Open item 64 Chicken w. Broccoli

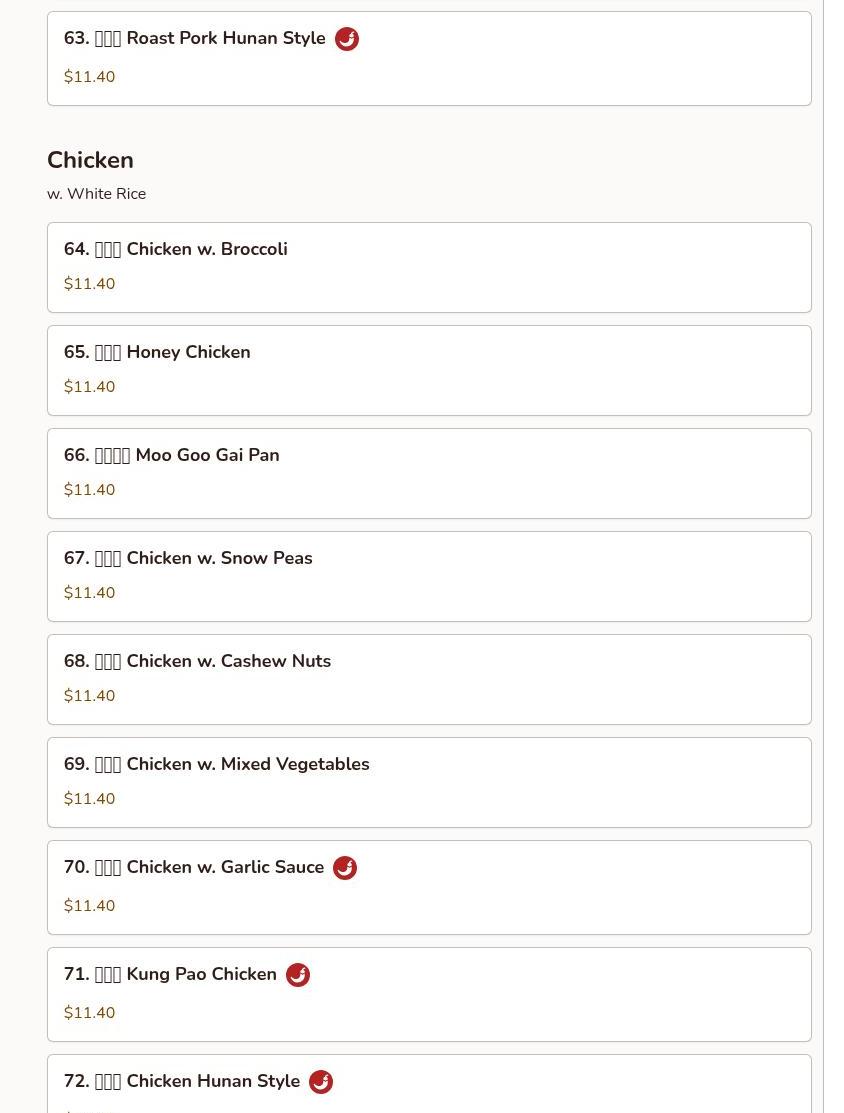pyautogui.click(x=429, y=268)
